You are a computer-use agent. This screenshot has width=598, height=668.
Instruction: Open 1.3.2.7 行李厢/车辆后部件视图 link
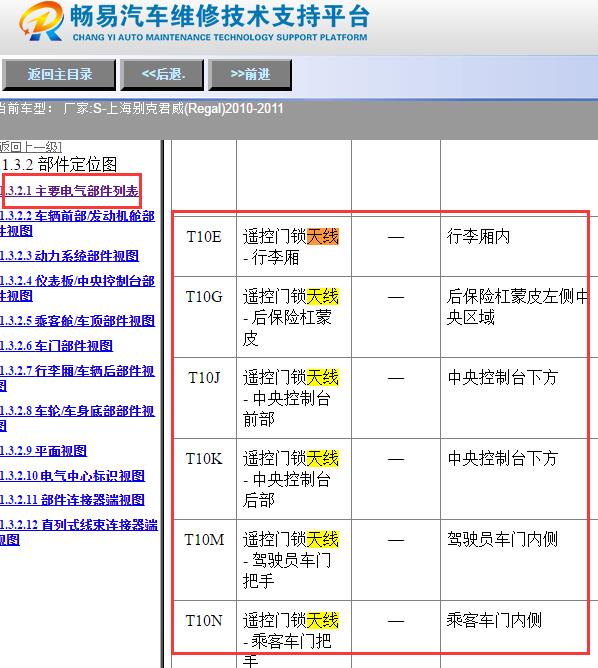[77, 378]
